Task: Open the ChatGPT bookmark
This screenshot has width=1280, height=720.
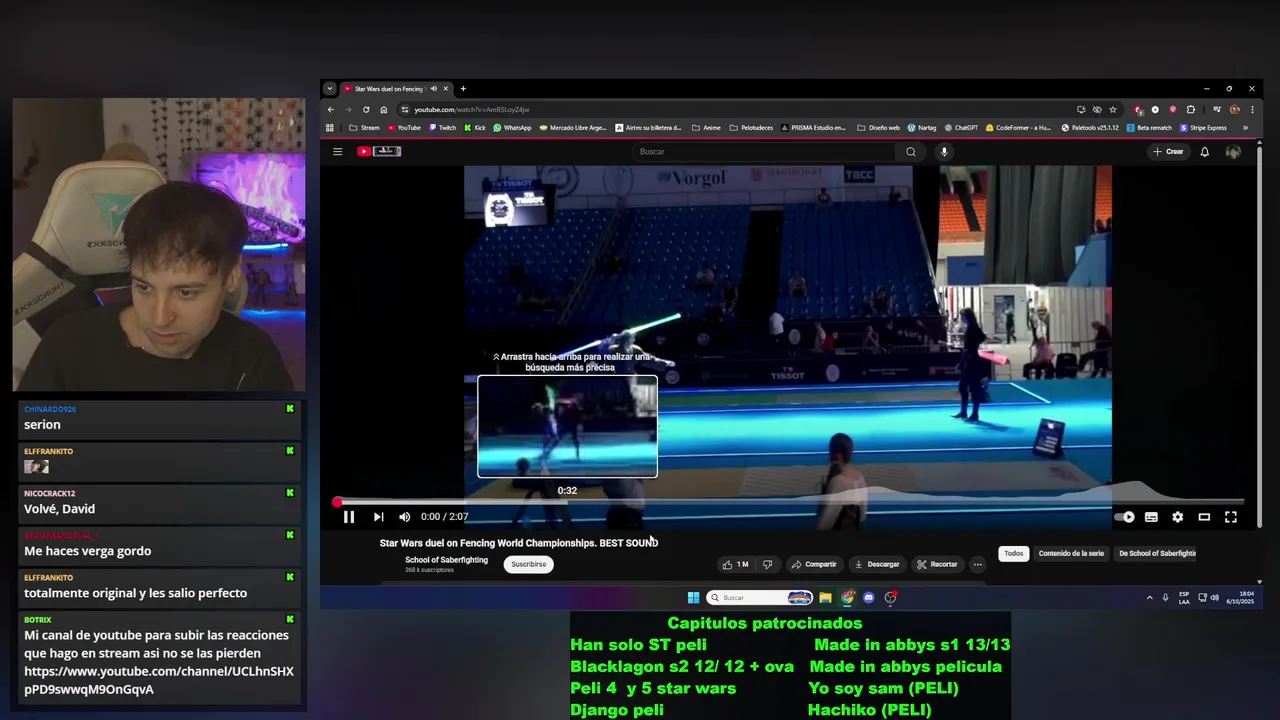Action: (x=960, y=128)
